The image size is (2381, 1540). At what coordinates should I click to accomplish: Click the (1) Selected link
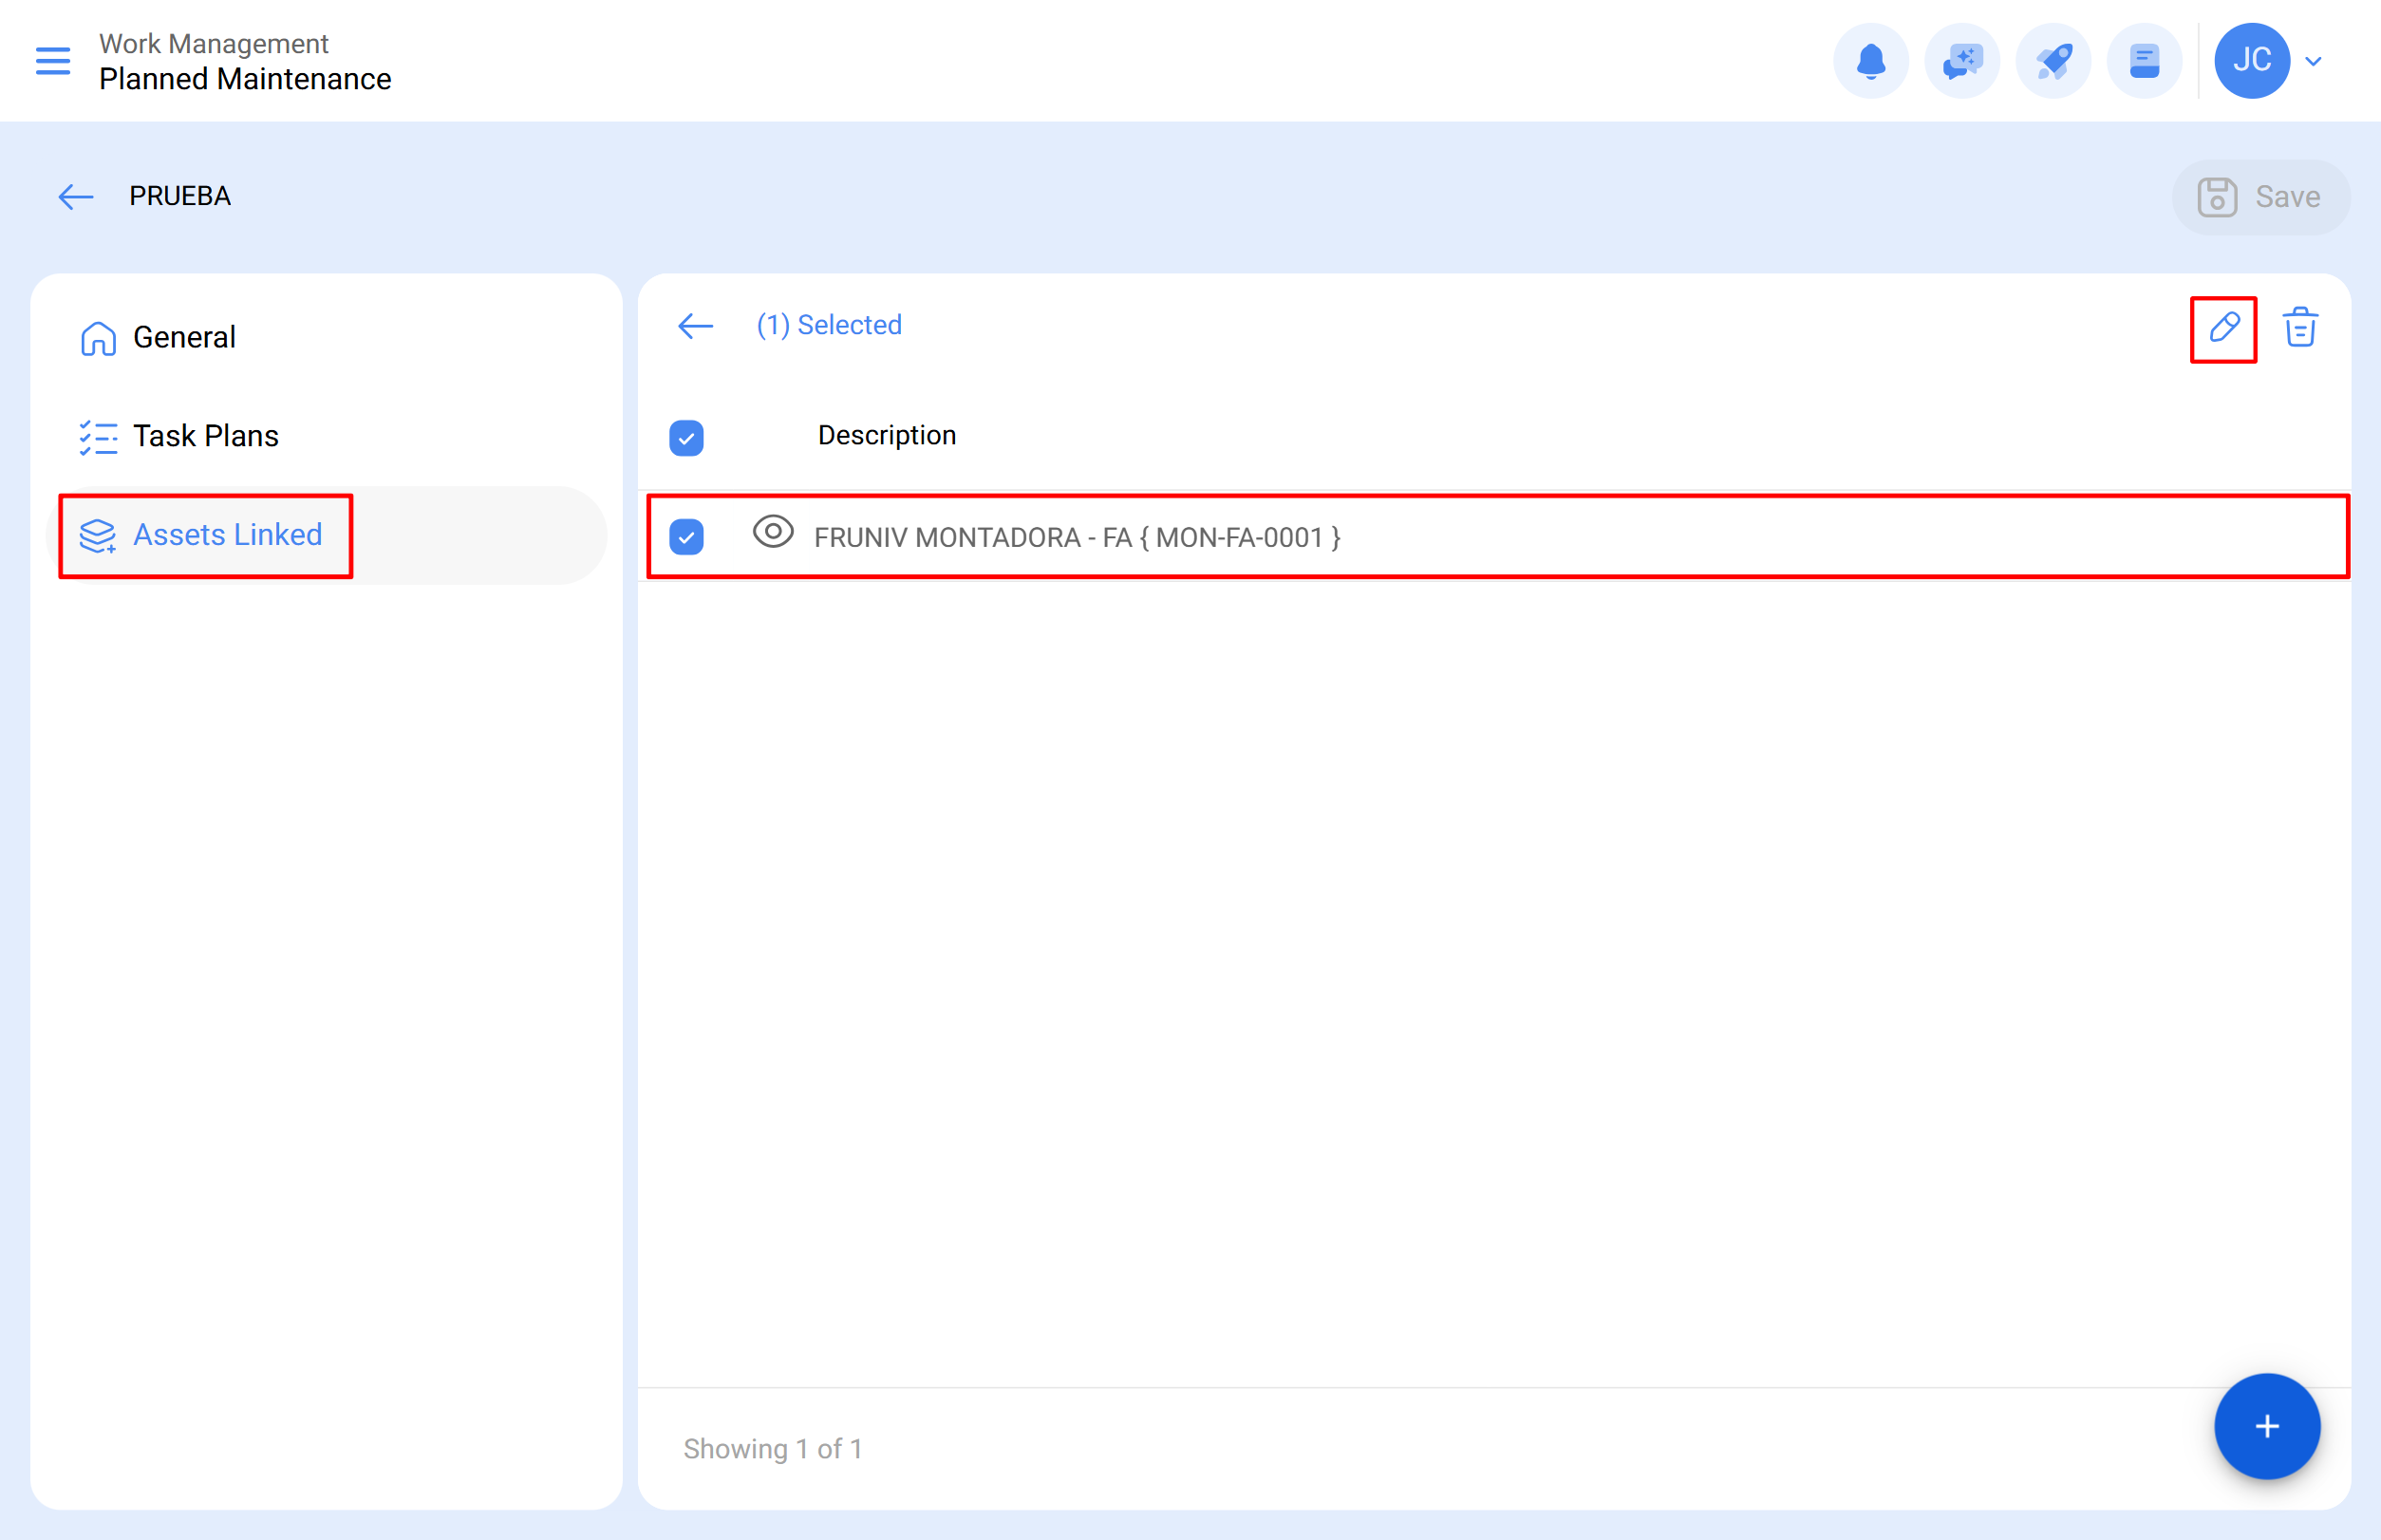[x=829, y=324]
